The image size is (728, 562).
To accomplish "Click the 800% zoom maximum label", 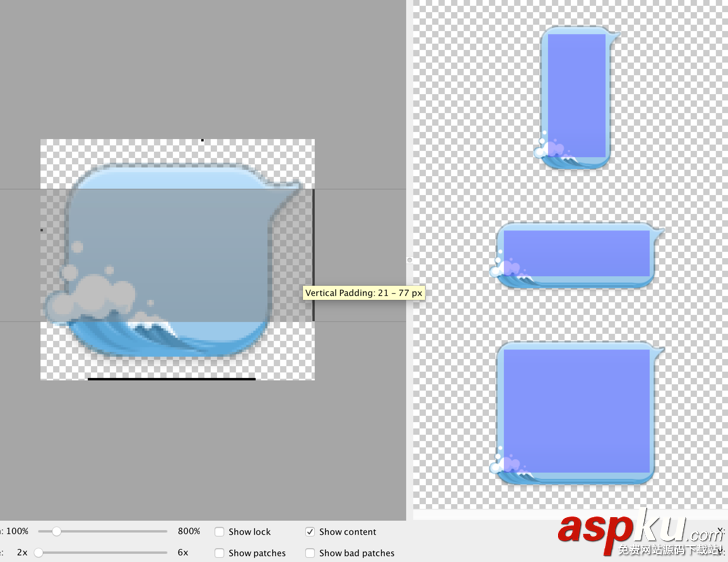I will 189,531.
